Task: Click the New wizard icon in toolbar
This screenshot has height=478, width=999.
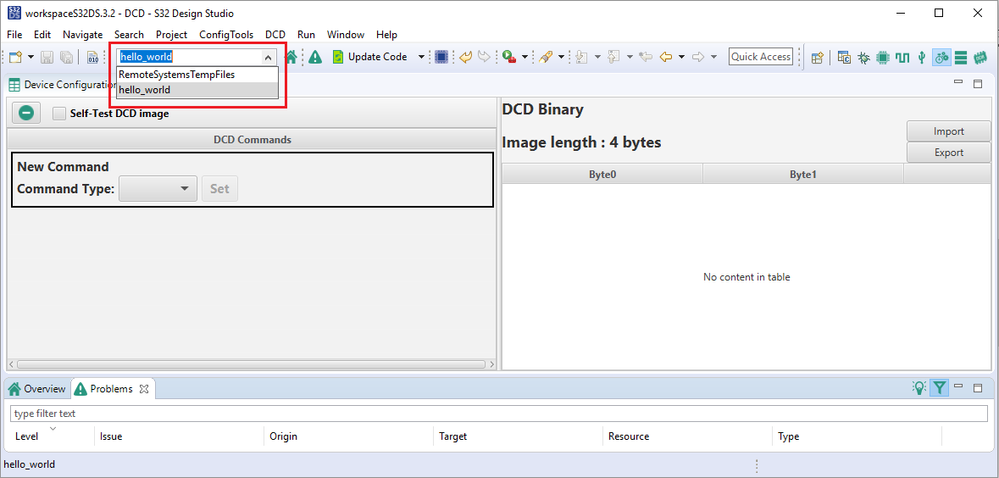Action: [15, 57]
